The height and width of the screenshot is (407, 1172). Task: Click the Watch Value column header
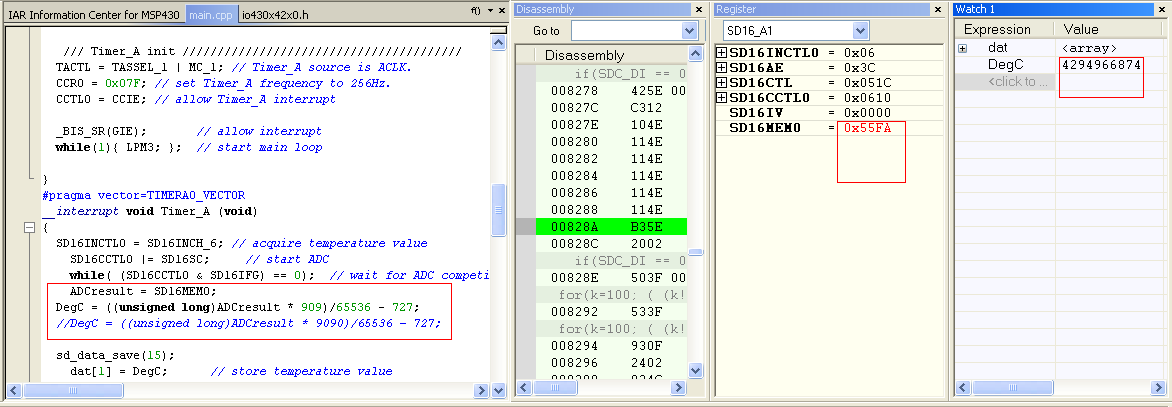pyautogui.click(x=1109, y=30)
